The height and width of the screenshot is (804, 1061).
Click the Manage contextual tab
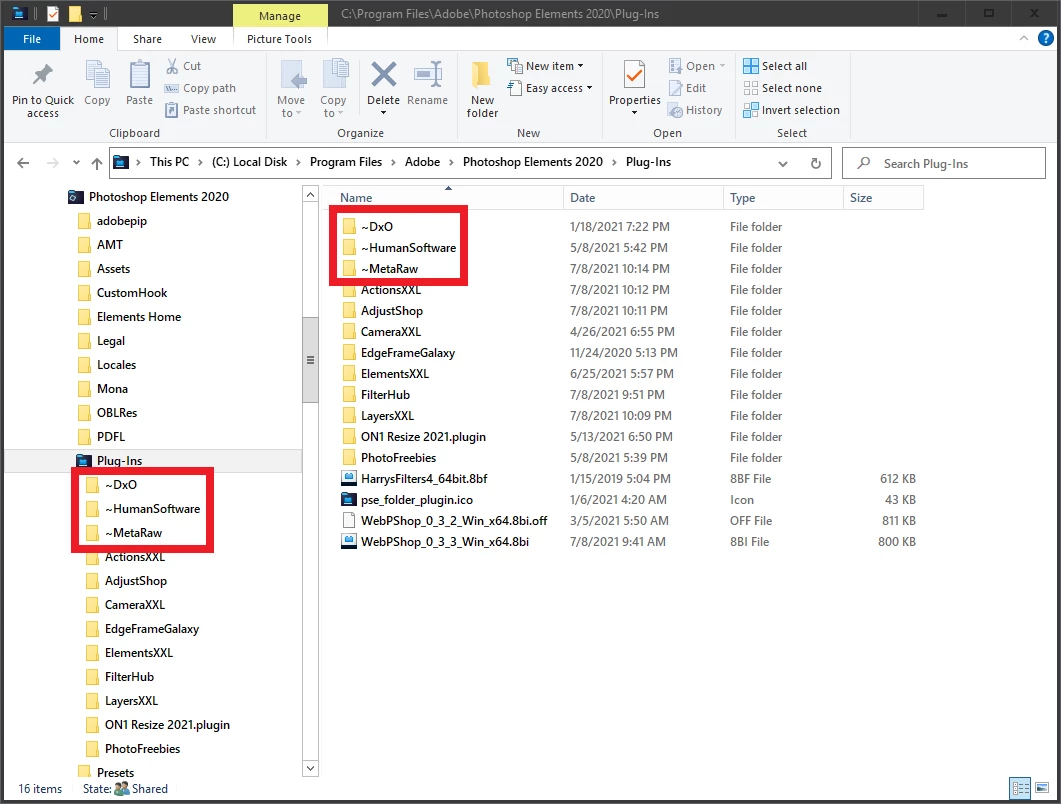279,16
